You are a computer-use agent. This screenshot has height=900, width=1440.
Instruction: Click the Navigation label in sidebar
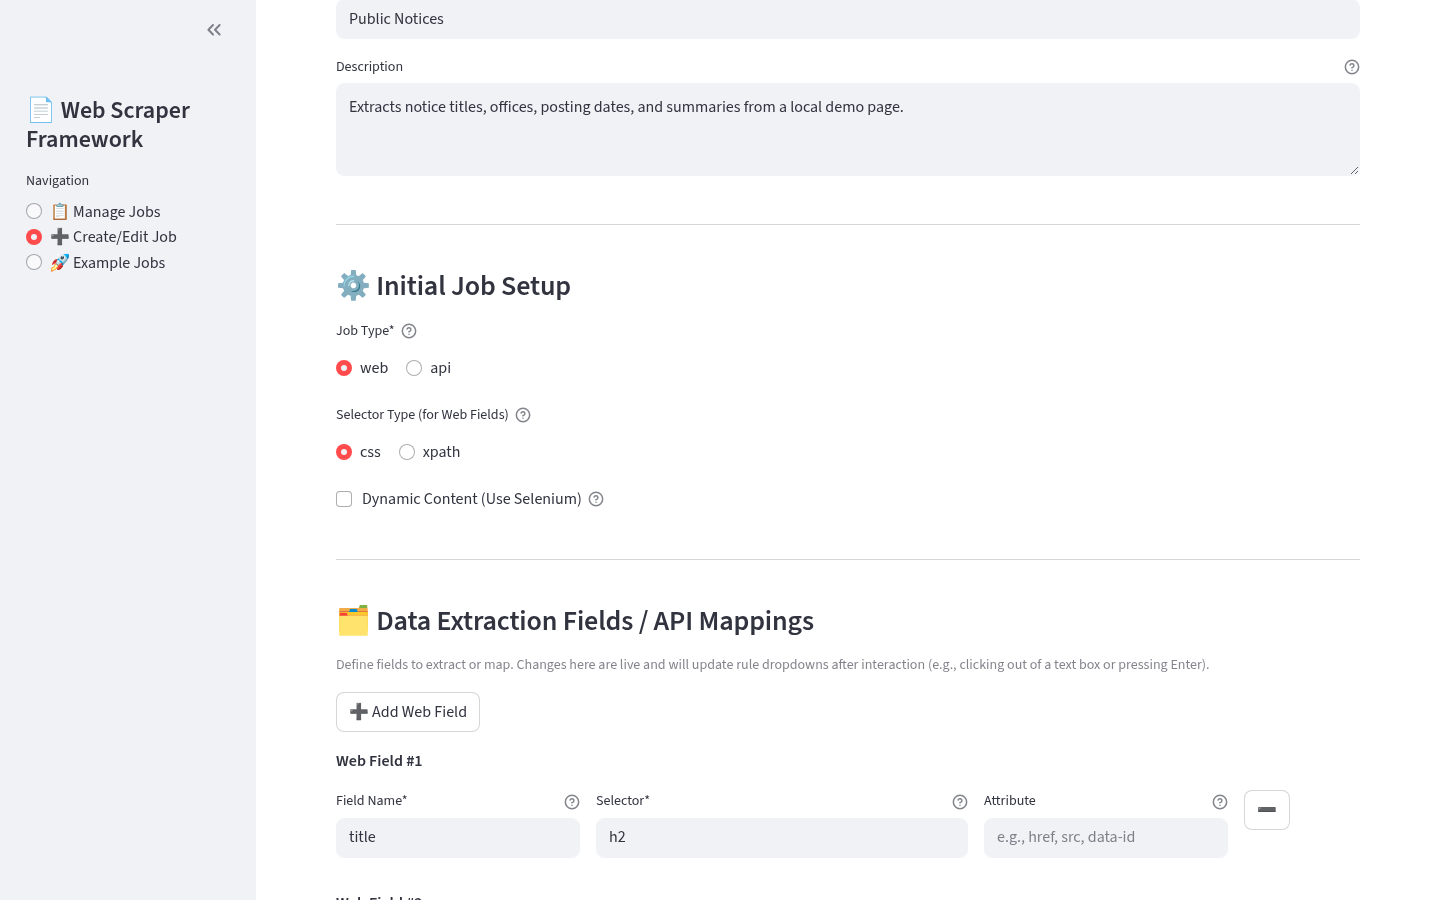pyautogui.click(x=58, y=181)
